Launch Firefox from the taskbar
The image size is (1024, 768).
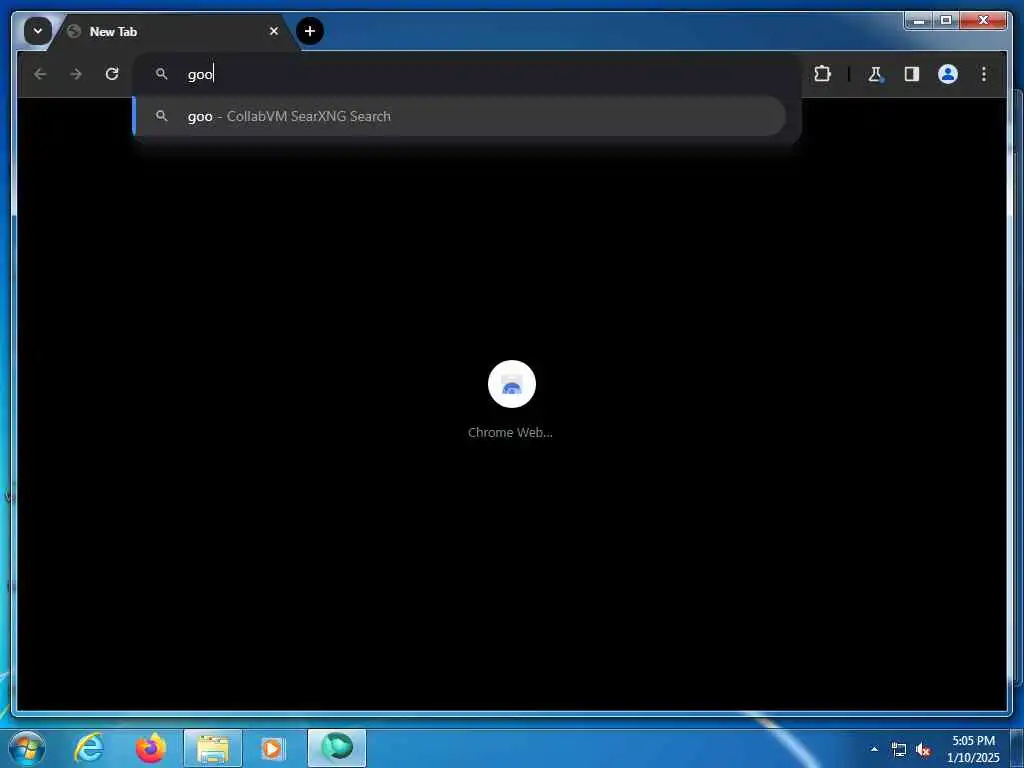coord(150,748)
